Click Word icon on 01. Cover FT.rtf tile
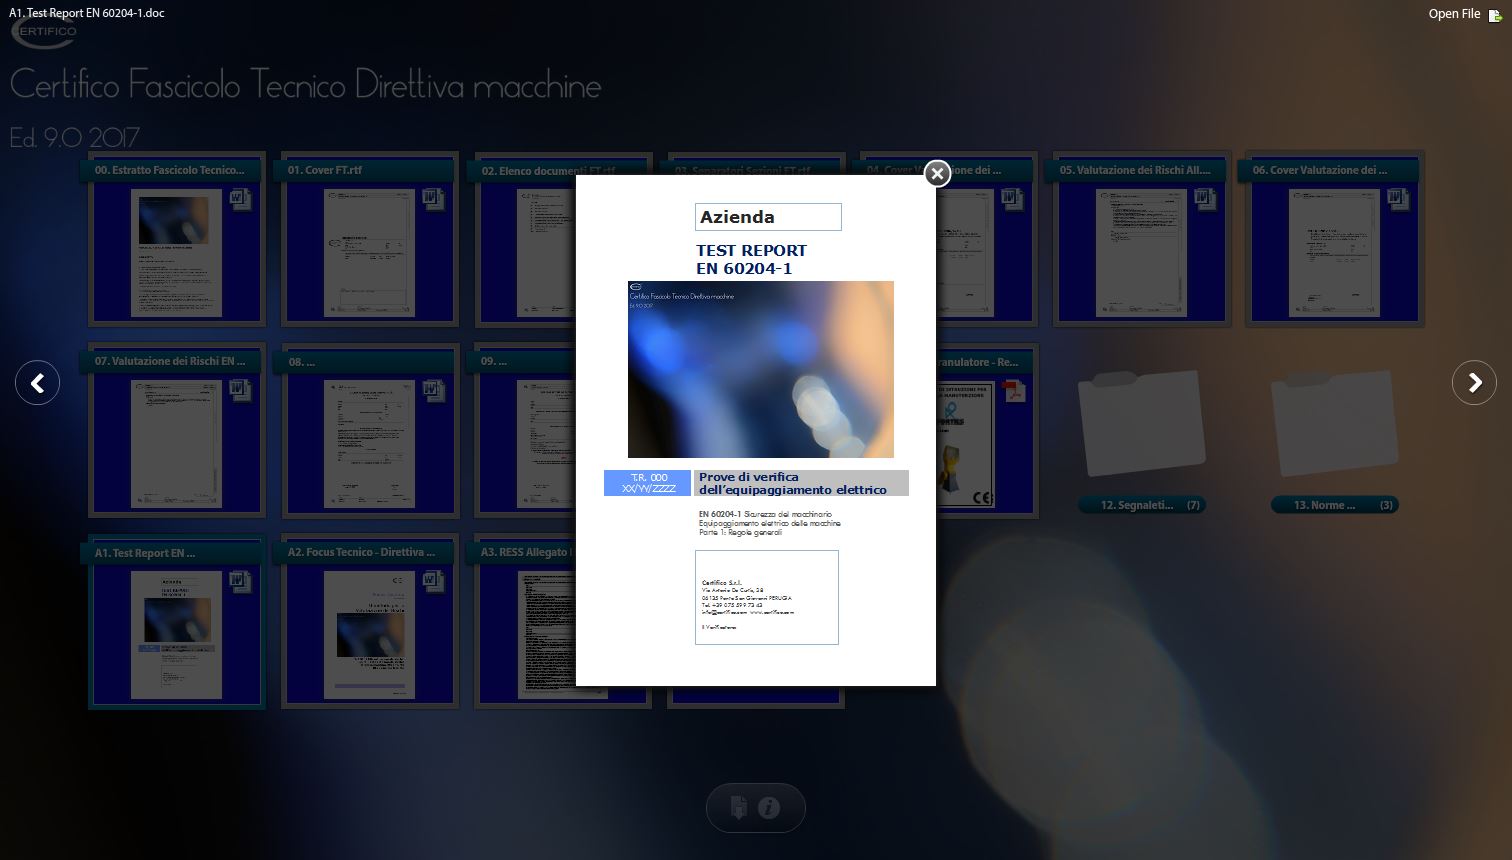Viewport: 1512px width, 860px height. (x=433, y=199)
